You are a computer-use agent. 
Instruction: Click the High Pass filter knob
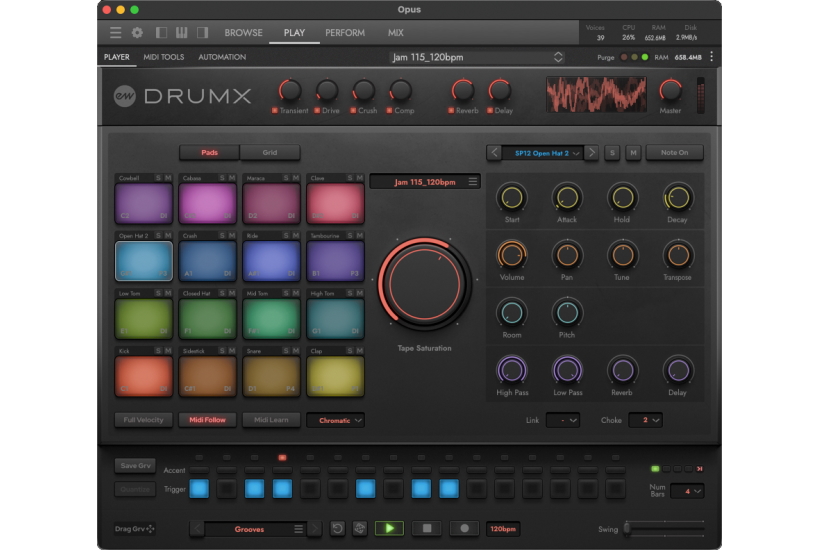512,370
